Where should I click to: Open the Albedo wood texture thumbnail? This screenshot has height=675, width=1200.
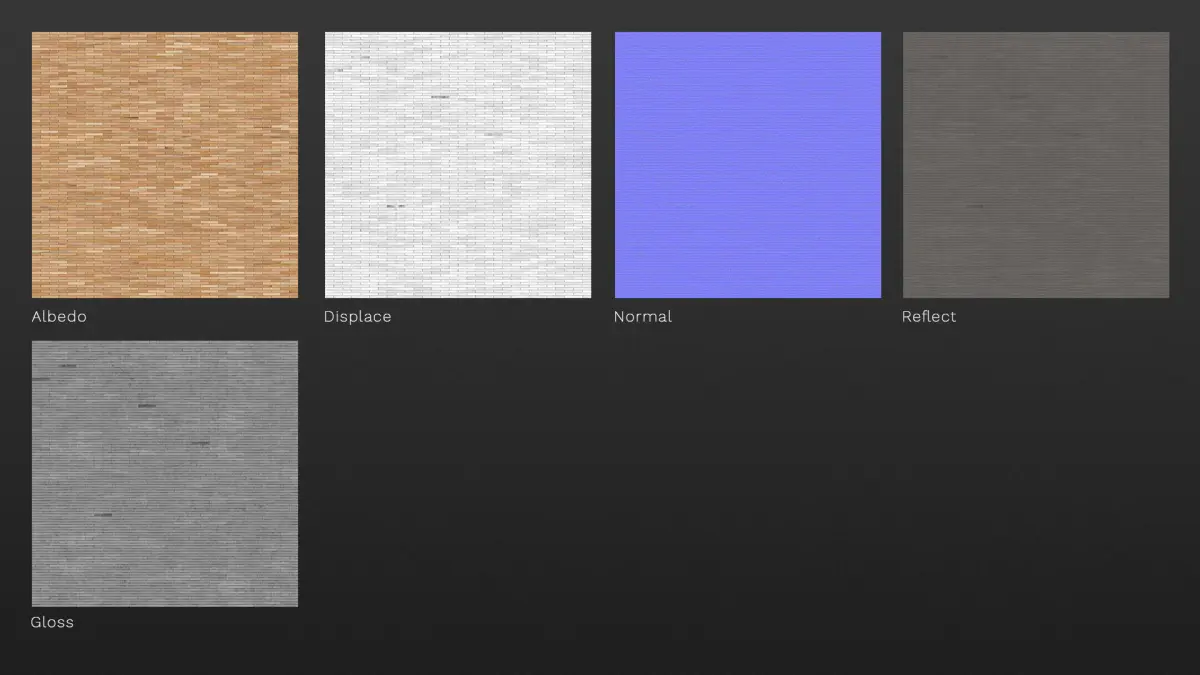(165, 165)
